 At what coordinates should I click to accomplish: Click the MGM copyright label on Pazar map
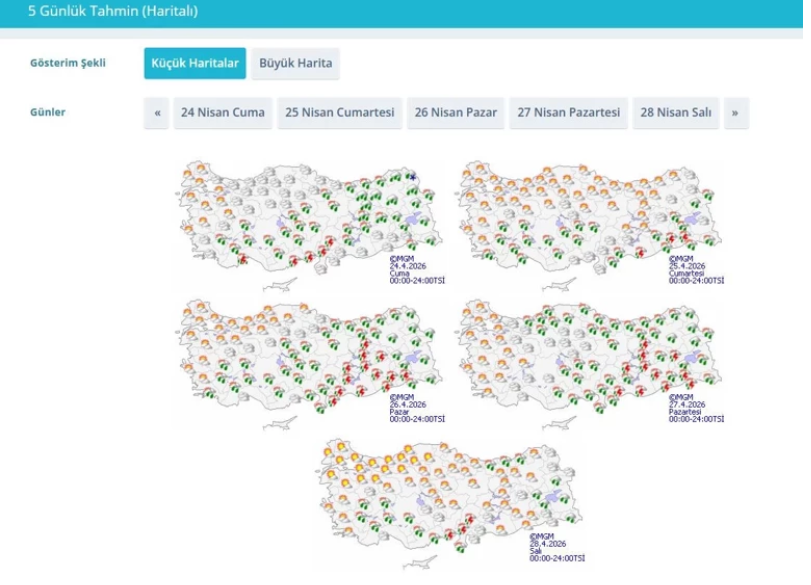tap(399, 397)
